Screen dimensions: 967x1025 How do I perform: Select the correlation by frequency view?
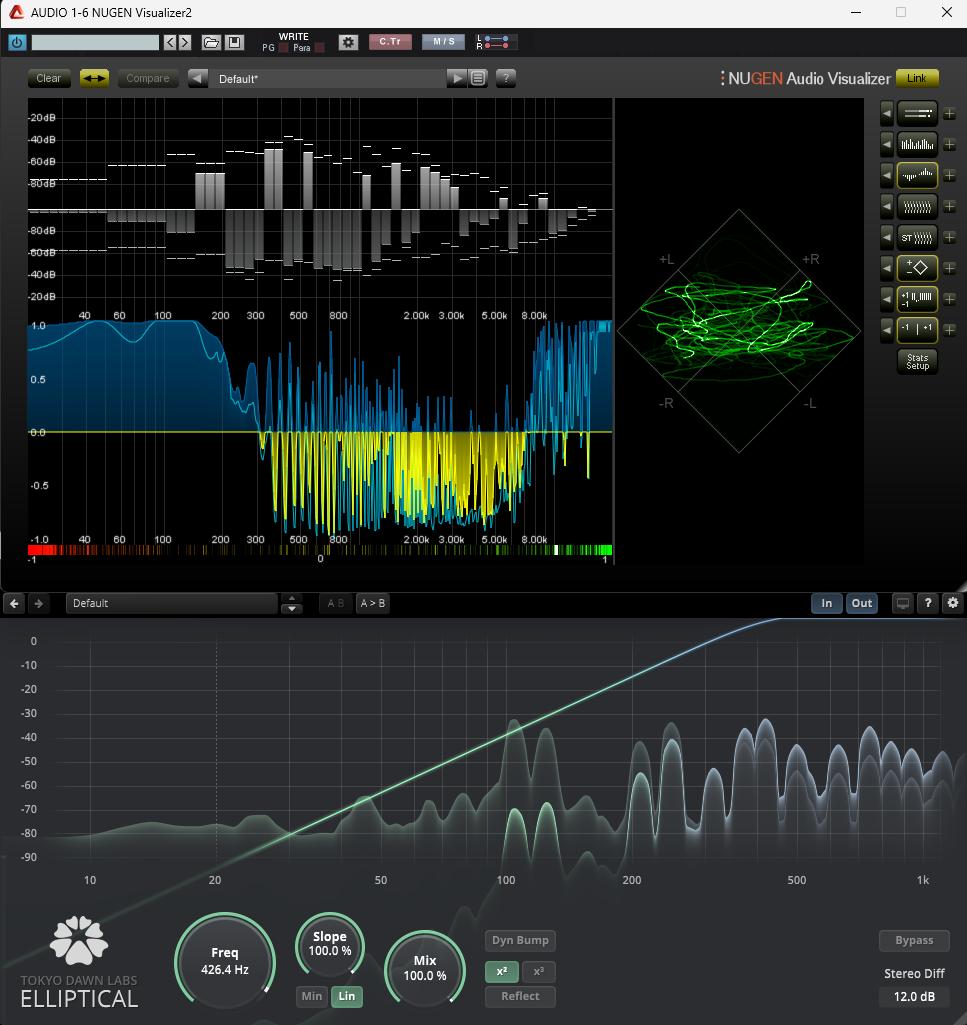917,299
